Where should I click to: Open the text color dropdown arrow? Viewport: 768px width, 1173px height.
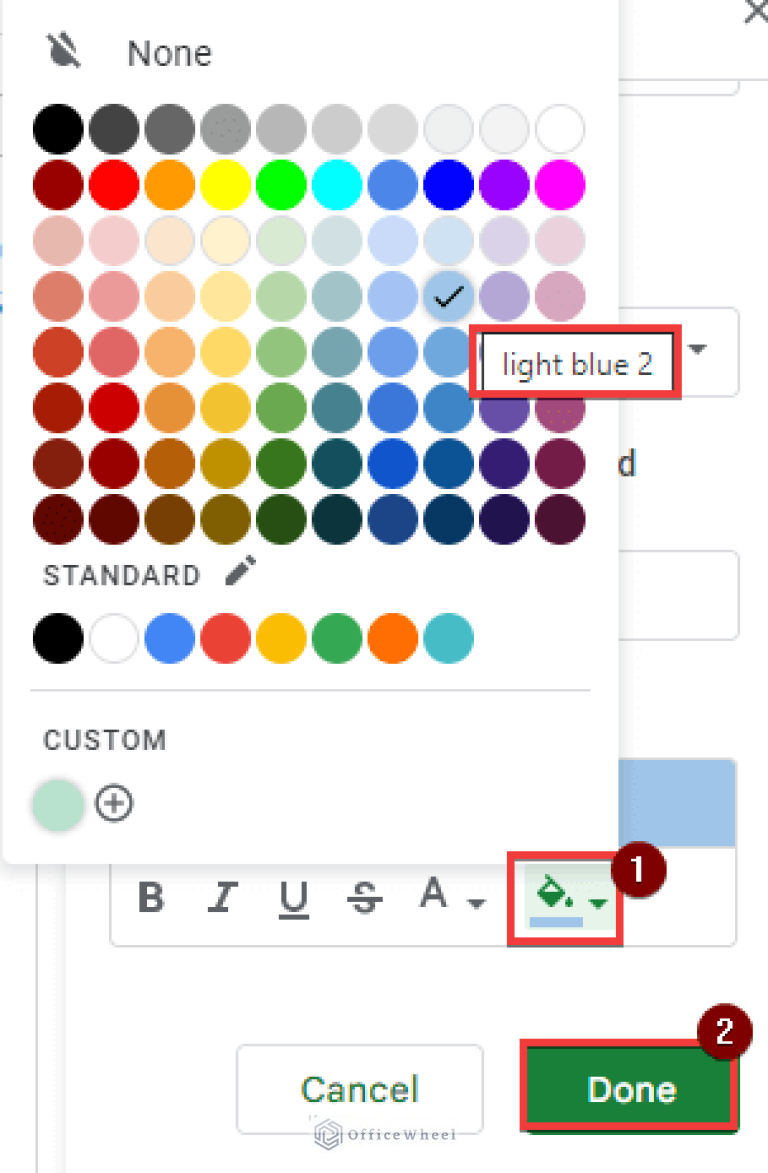[476, 903]
